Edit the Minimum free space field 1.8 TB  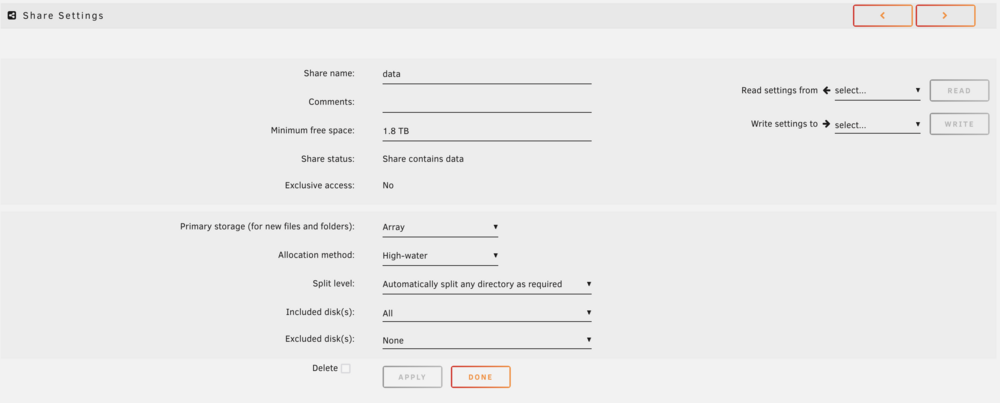coord(487,131)
